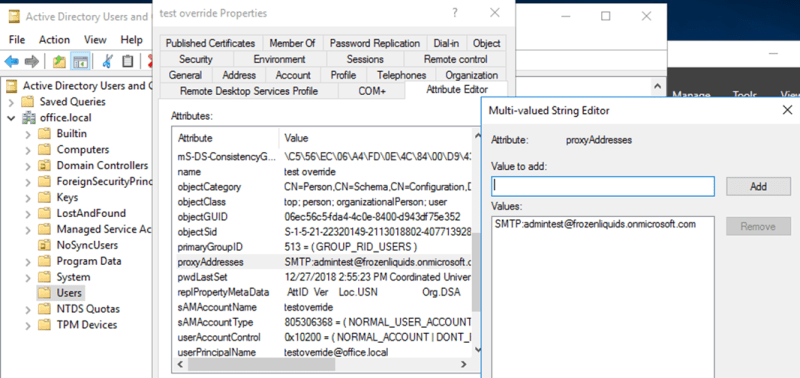Collapse the office.local domain node

coord(11,118)
